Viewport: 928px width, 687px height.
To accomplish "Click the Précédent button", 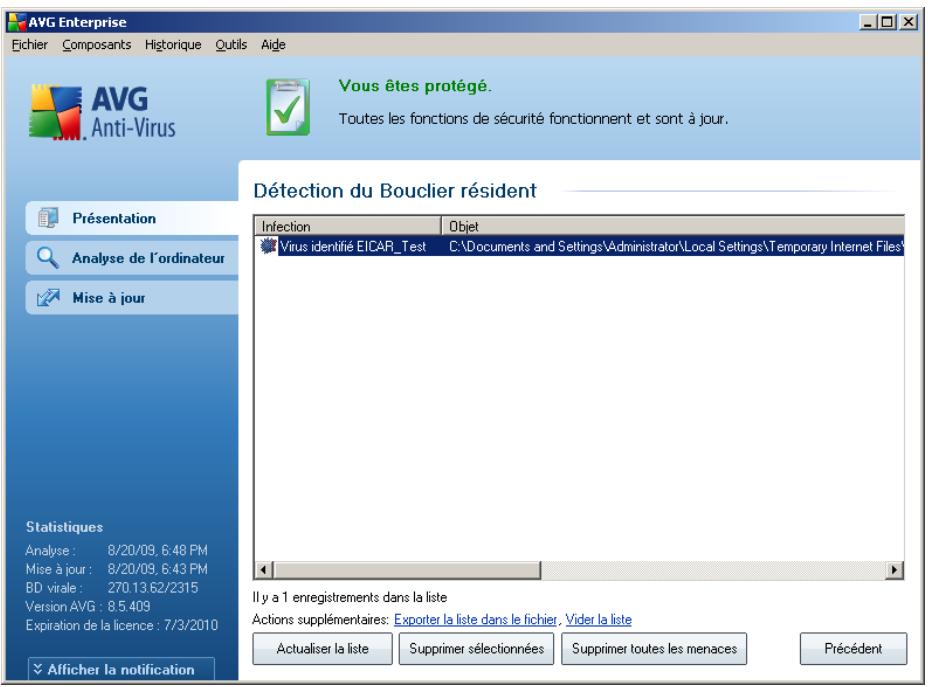I will point(853,649).
